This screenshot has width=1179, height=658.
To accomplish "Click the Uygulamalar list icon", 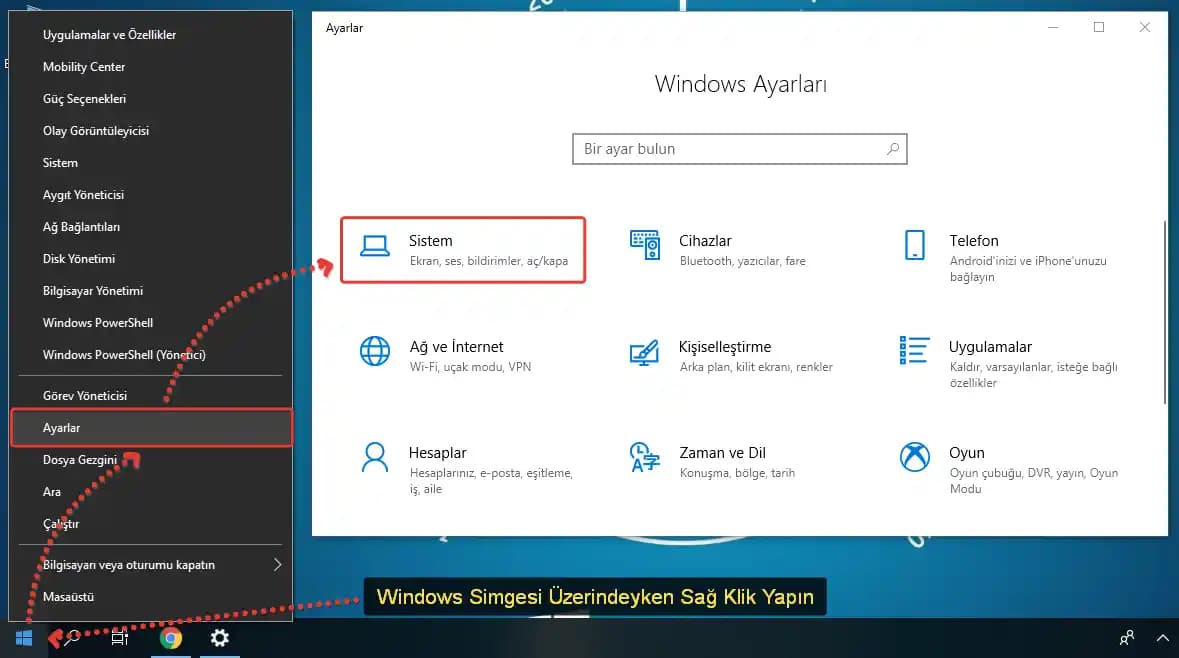I will [913, 351].
